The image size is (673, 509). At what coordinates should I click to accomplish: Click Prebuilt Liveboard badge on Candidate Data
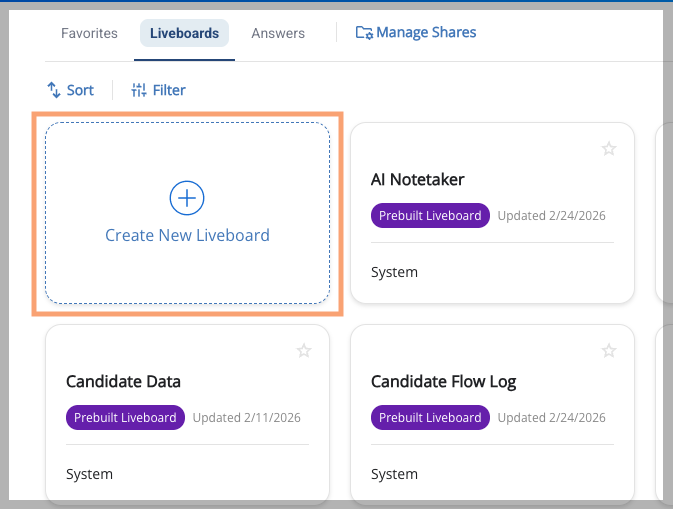pos(125,418)
